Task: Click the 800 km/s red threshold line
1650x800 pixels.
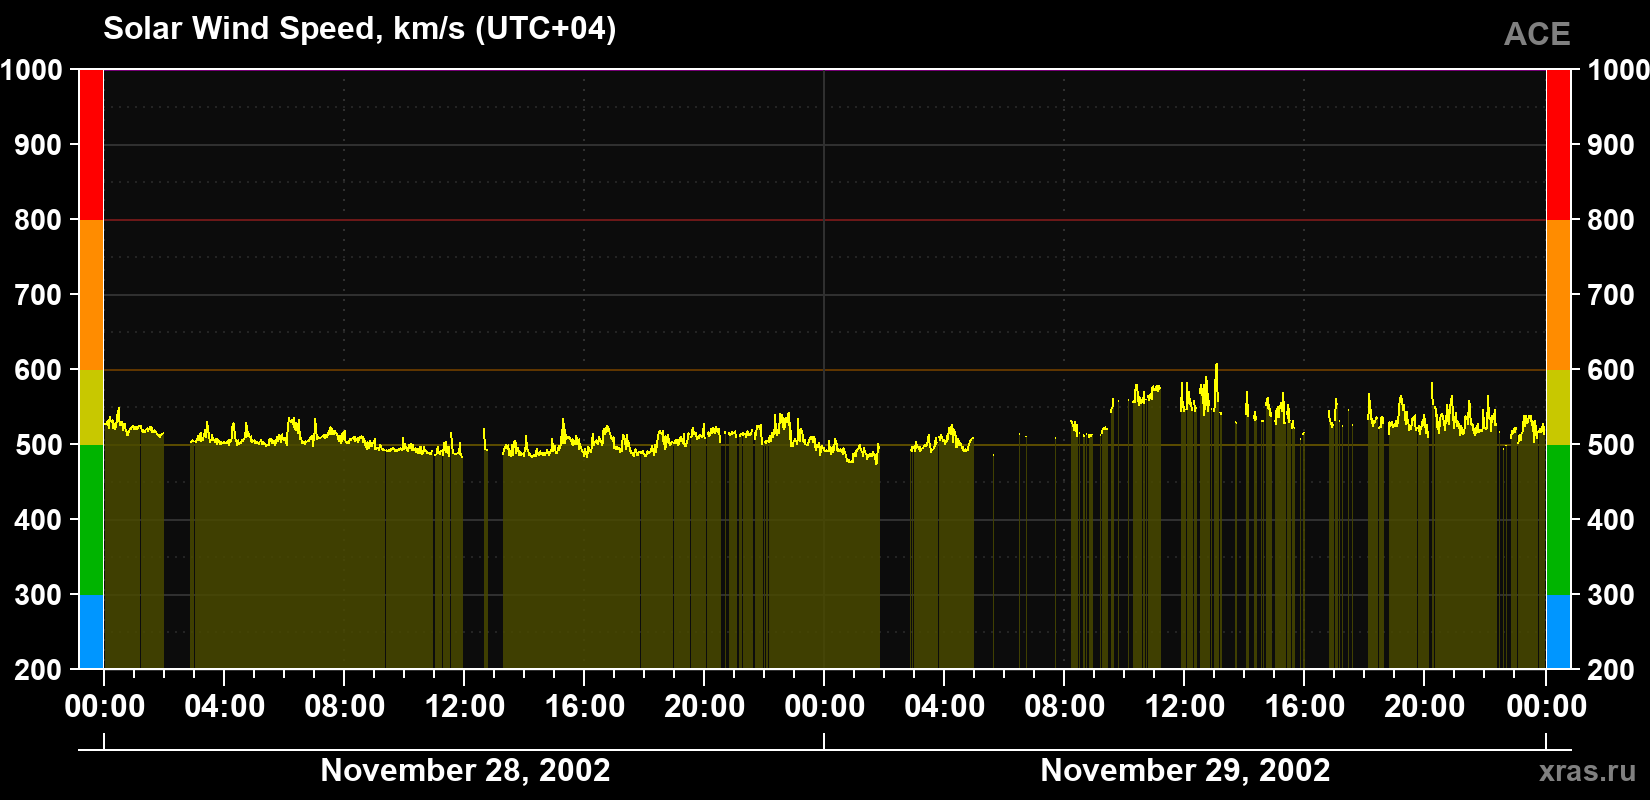Action: 824,220
